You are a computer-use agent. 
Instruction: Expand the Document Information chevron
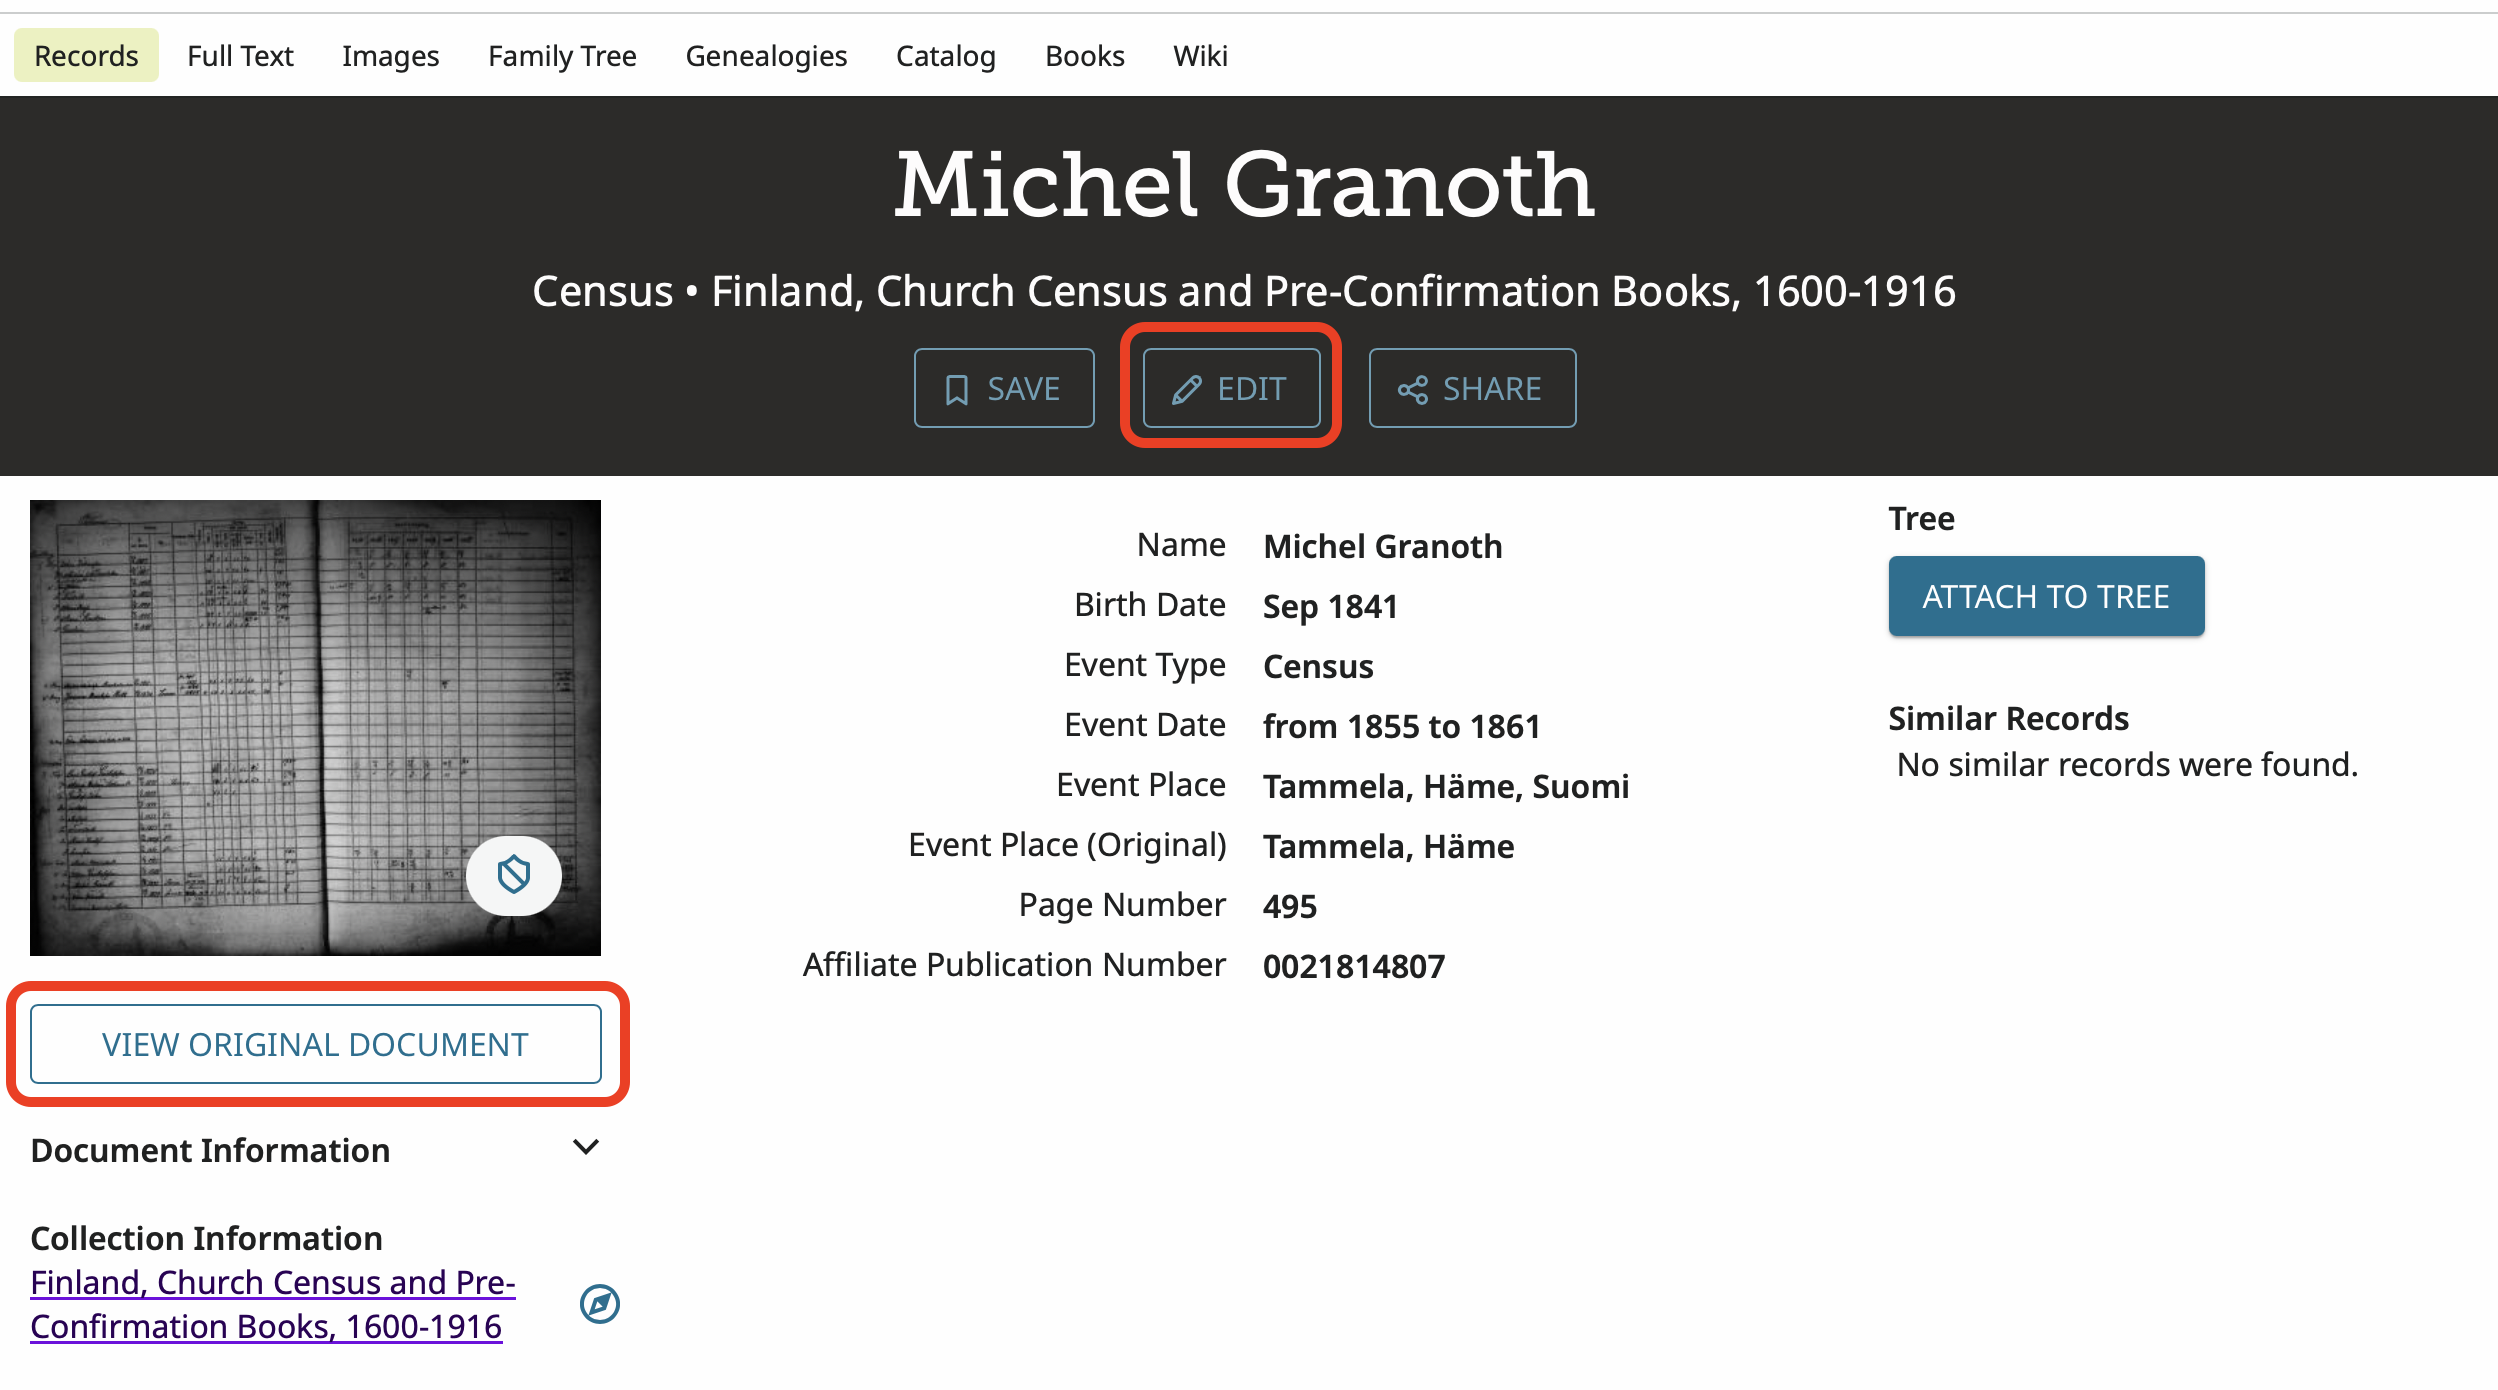[x=586, y=1148]
